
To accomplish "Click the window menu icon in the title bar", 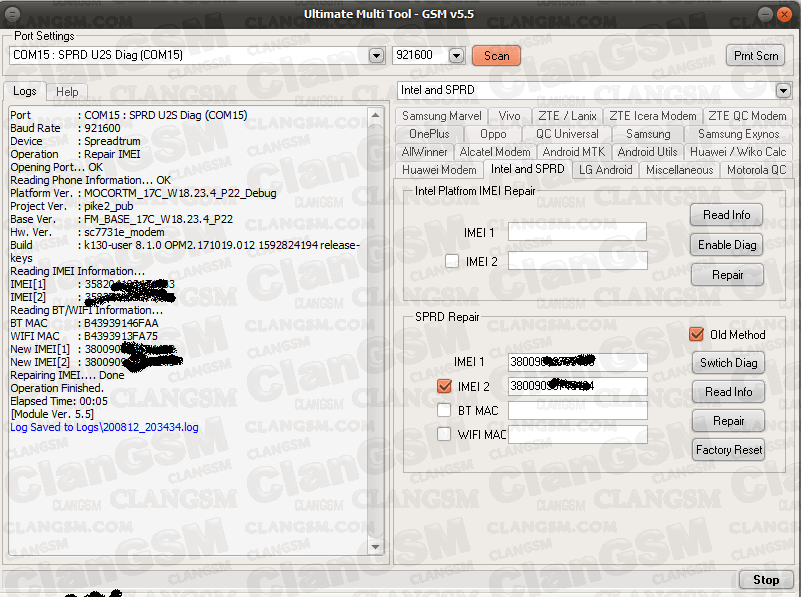I will (12, 14).
